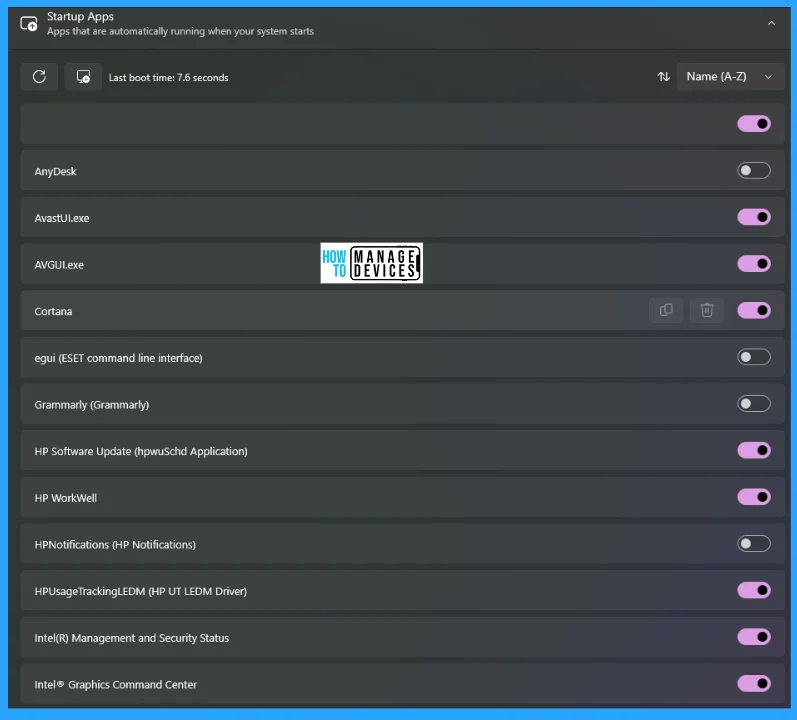Select the AnyDesk entry name
797x720 pixels.
pyautogui.click(x=55, y=172)
